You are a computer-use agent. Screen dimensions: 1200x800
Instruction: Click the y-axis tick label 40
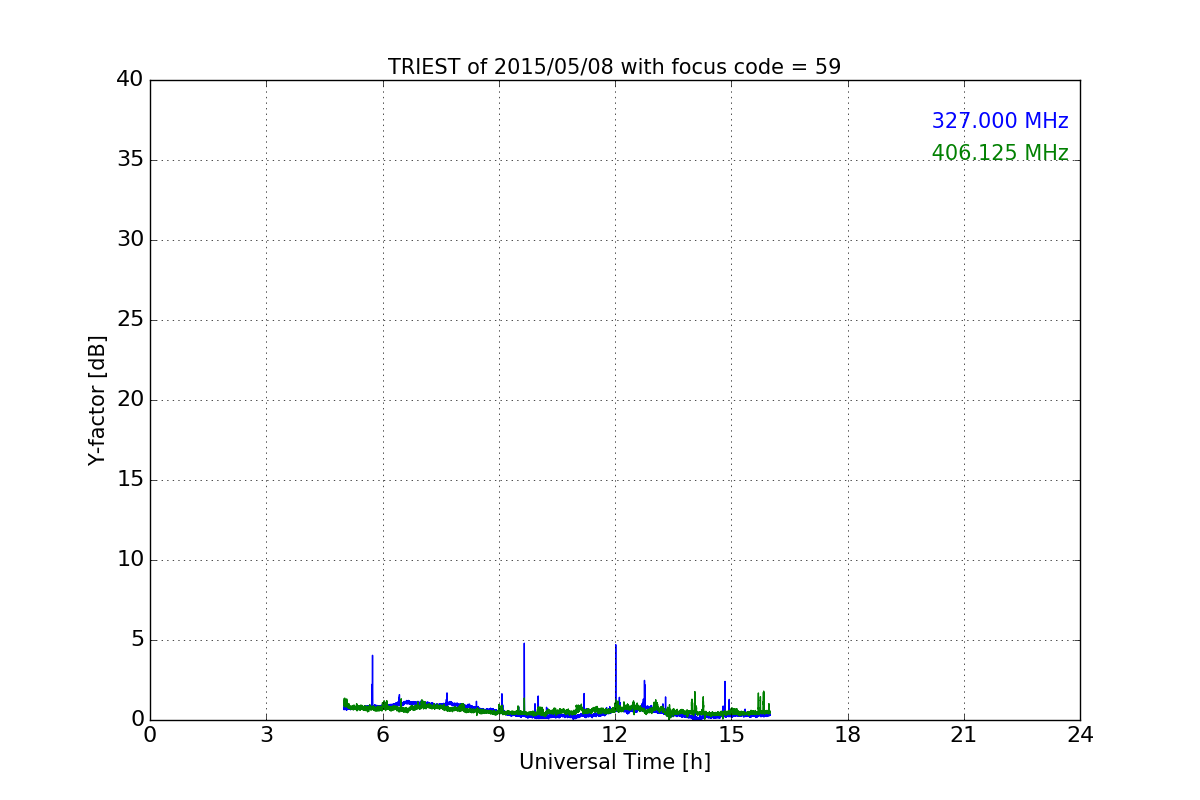[130, 80]
